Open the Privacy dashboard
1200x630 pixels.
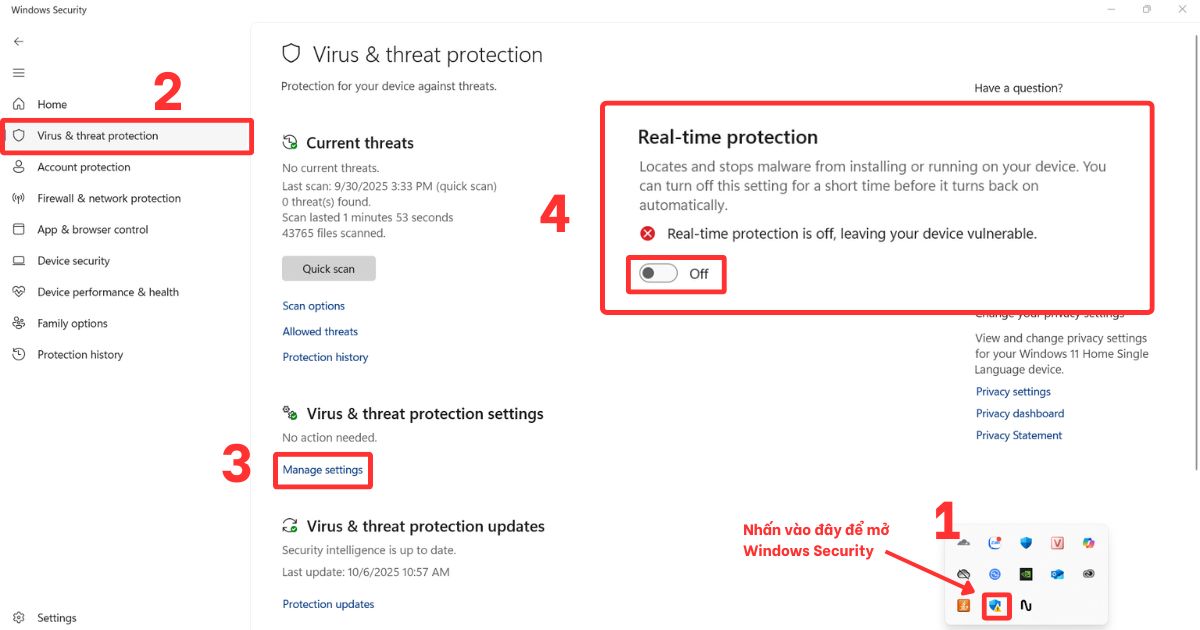pyautogui.click(x=1020, y=413)
